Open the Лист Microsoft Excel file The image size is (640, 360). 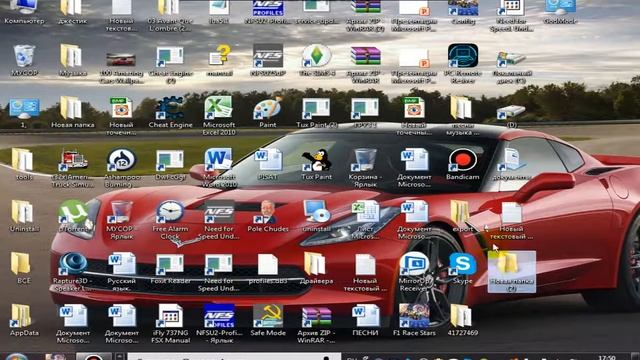pyautogui.click(x=365, y=220)
